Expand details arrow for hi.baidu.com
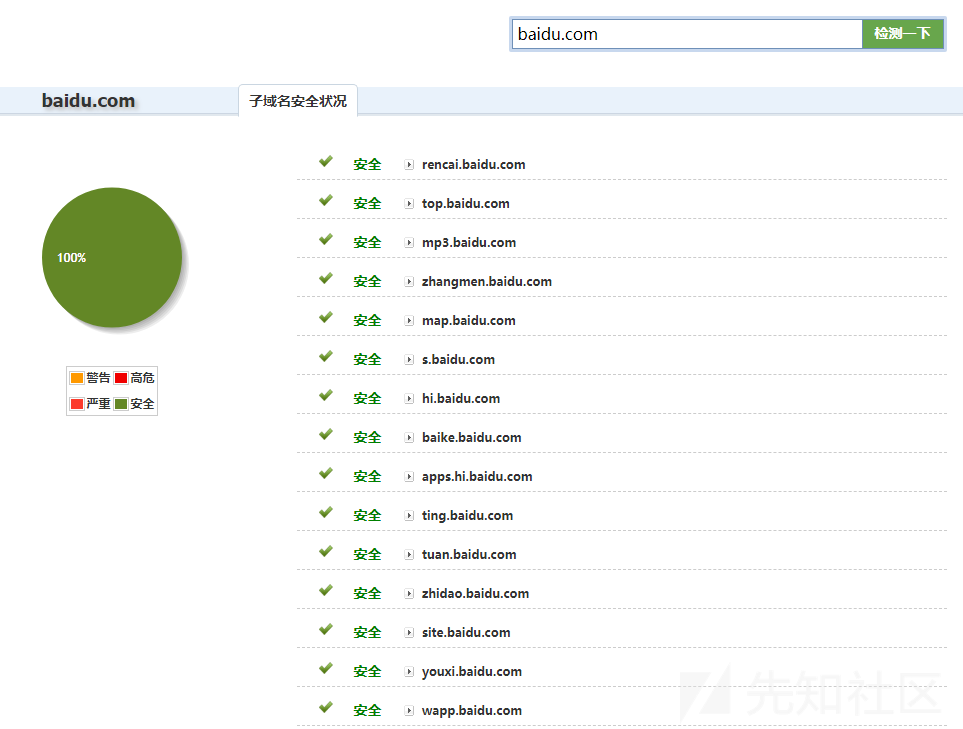Viewport: 963px width, 729px height. pos(409,399)
